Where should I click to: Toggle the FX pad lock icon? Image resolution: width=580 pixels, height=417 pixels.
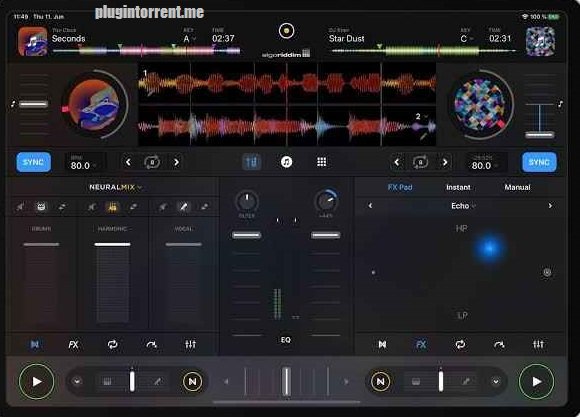[547, 273]
